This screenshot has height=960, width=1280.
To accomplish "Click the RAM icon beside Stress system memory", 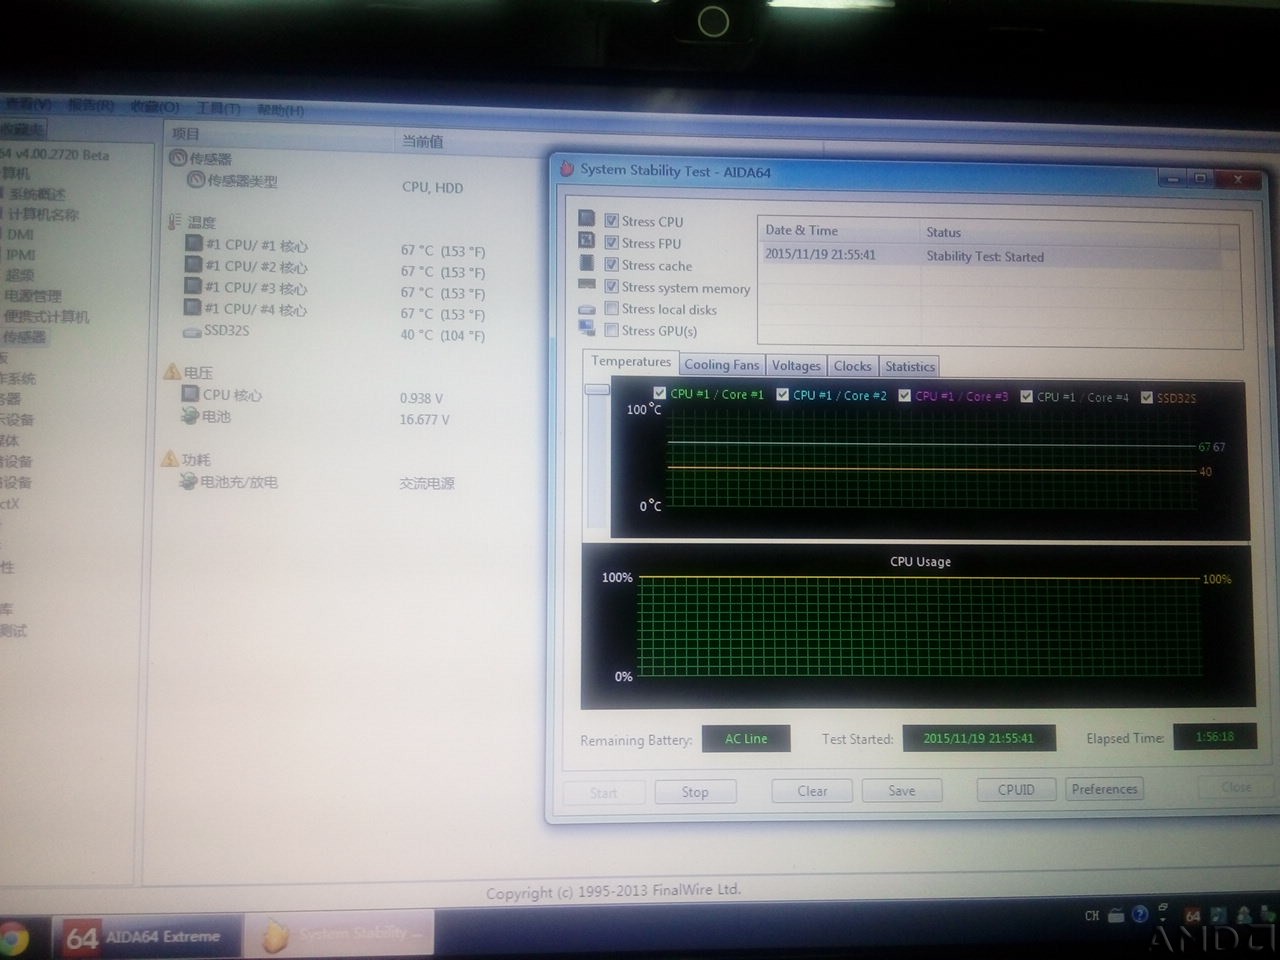I will [587, 285].
